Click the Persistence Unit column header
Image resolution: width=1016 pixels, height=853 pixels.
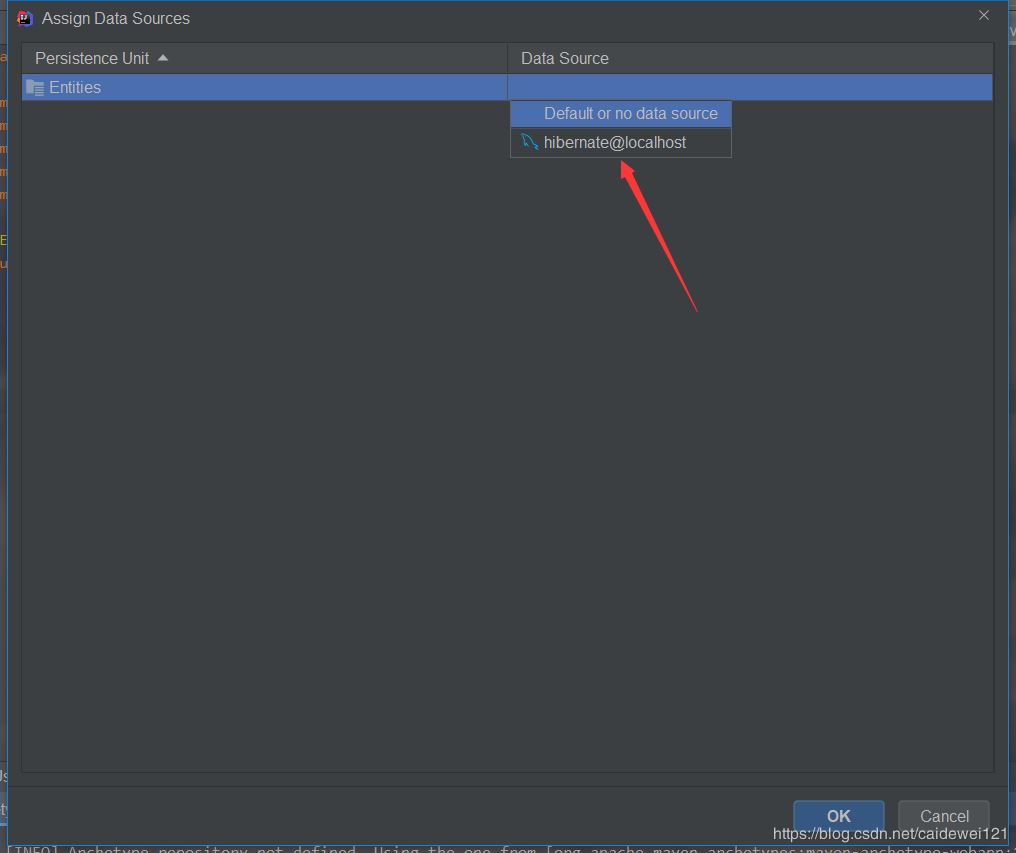click(x=92, y=58)
